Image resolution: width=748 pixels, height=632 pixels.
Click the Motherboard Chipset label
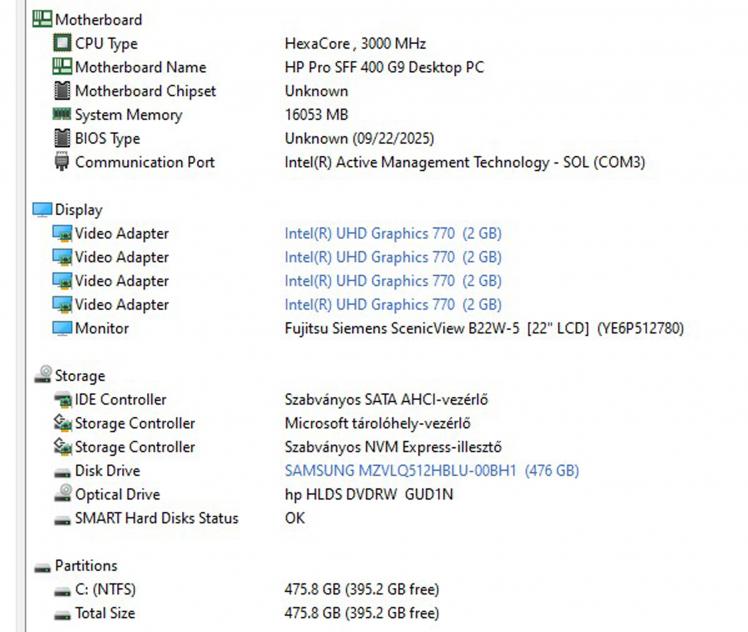[145, 91]
